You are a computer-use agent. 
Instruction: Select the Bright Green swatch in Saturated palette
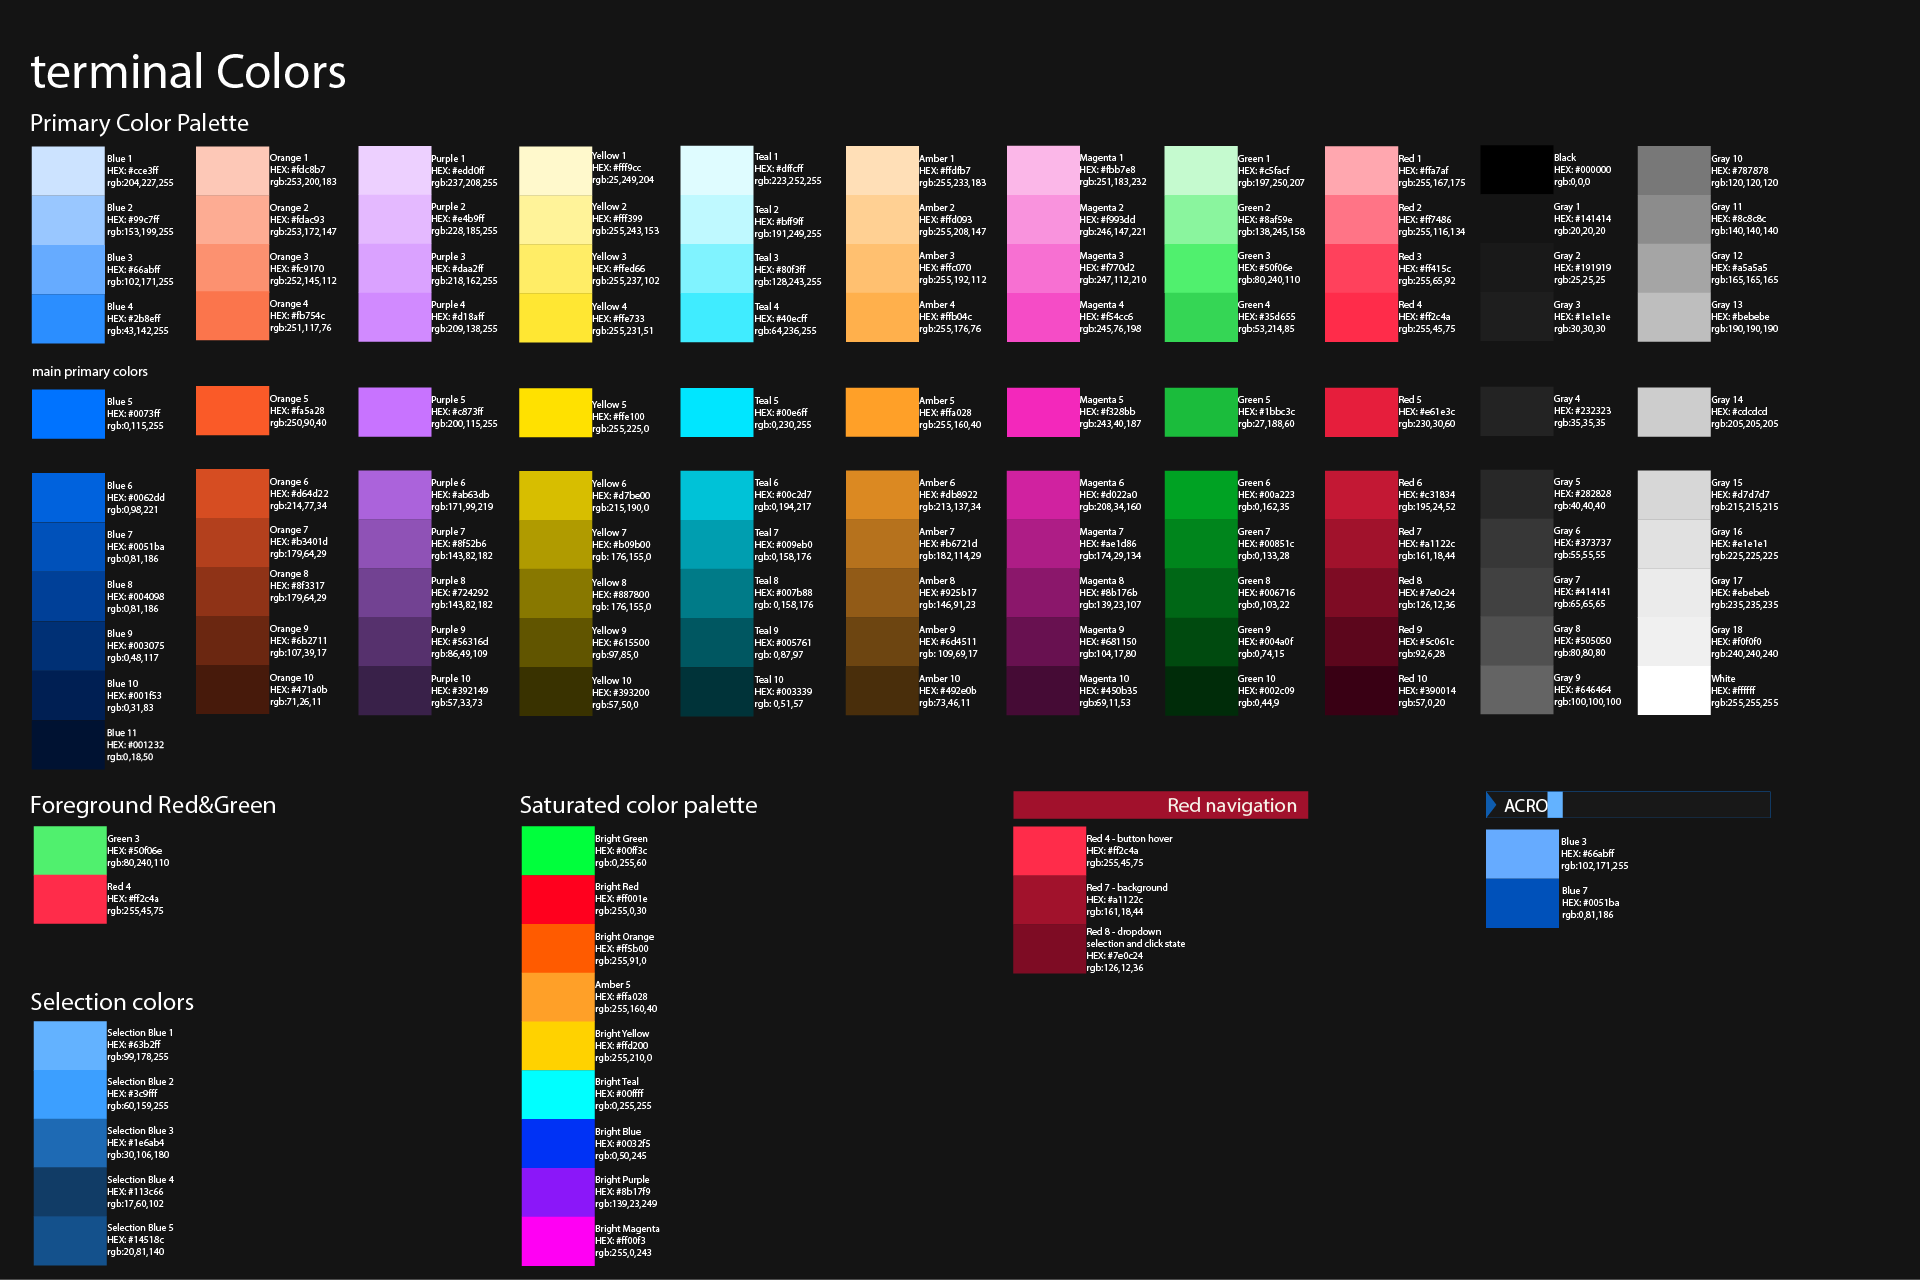[x=557, y=849]
